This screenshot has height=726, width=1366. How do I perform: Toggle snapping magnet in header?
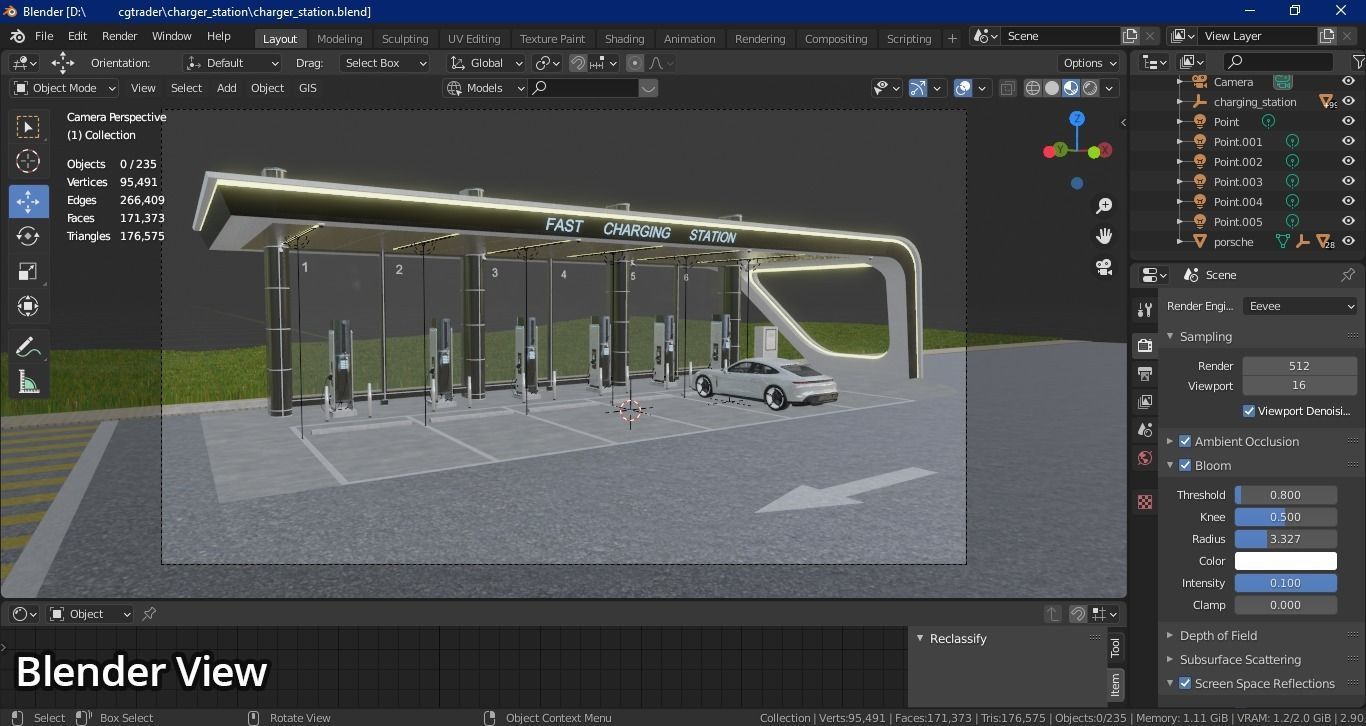tap(577, 63)
